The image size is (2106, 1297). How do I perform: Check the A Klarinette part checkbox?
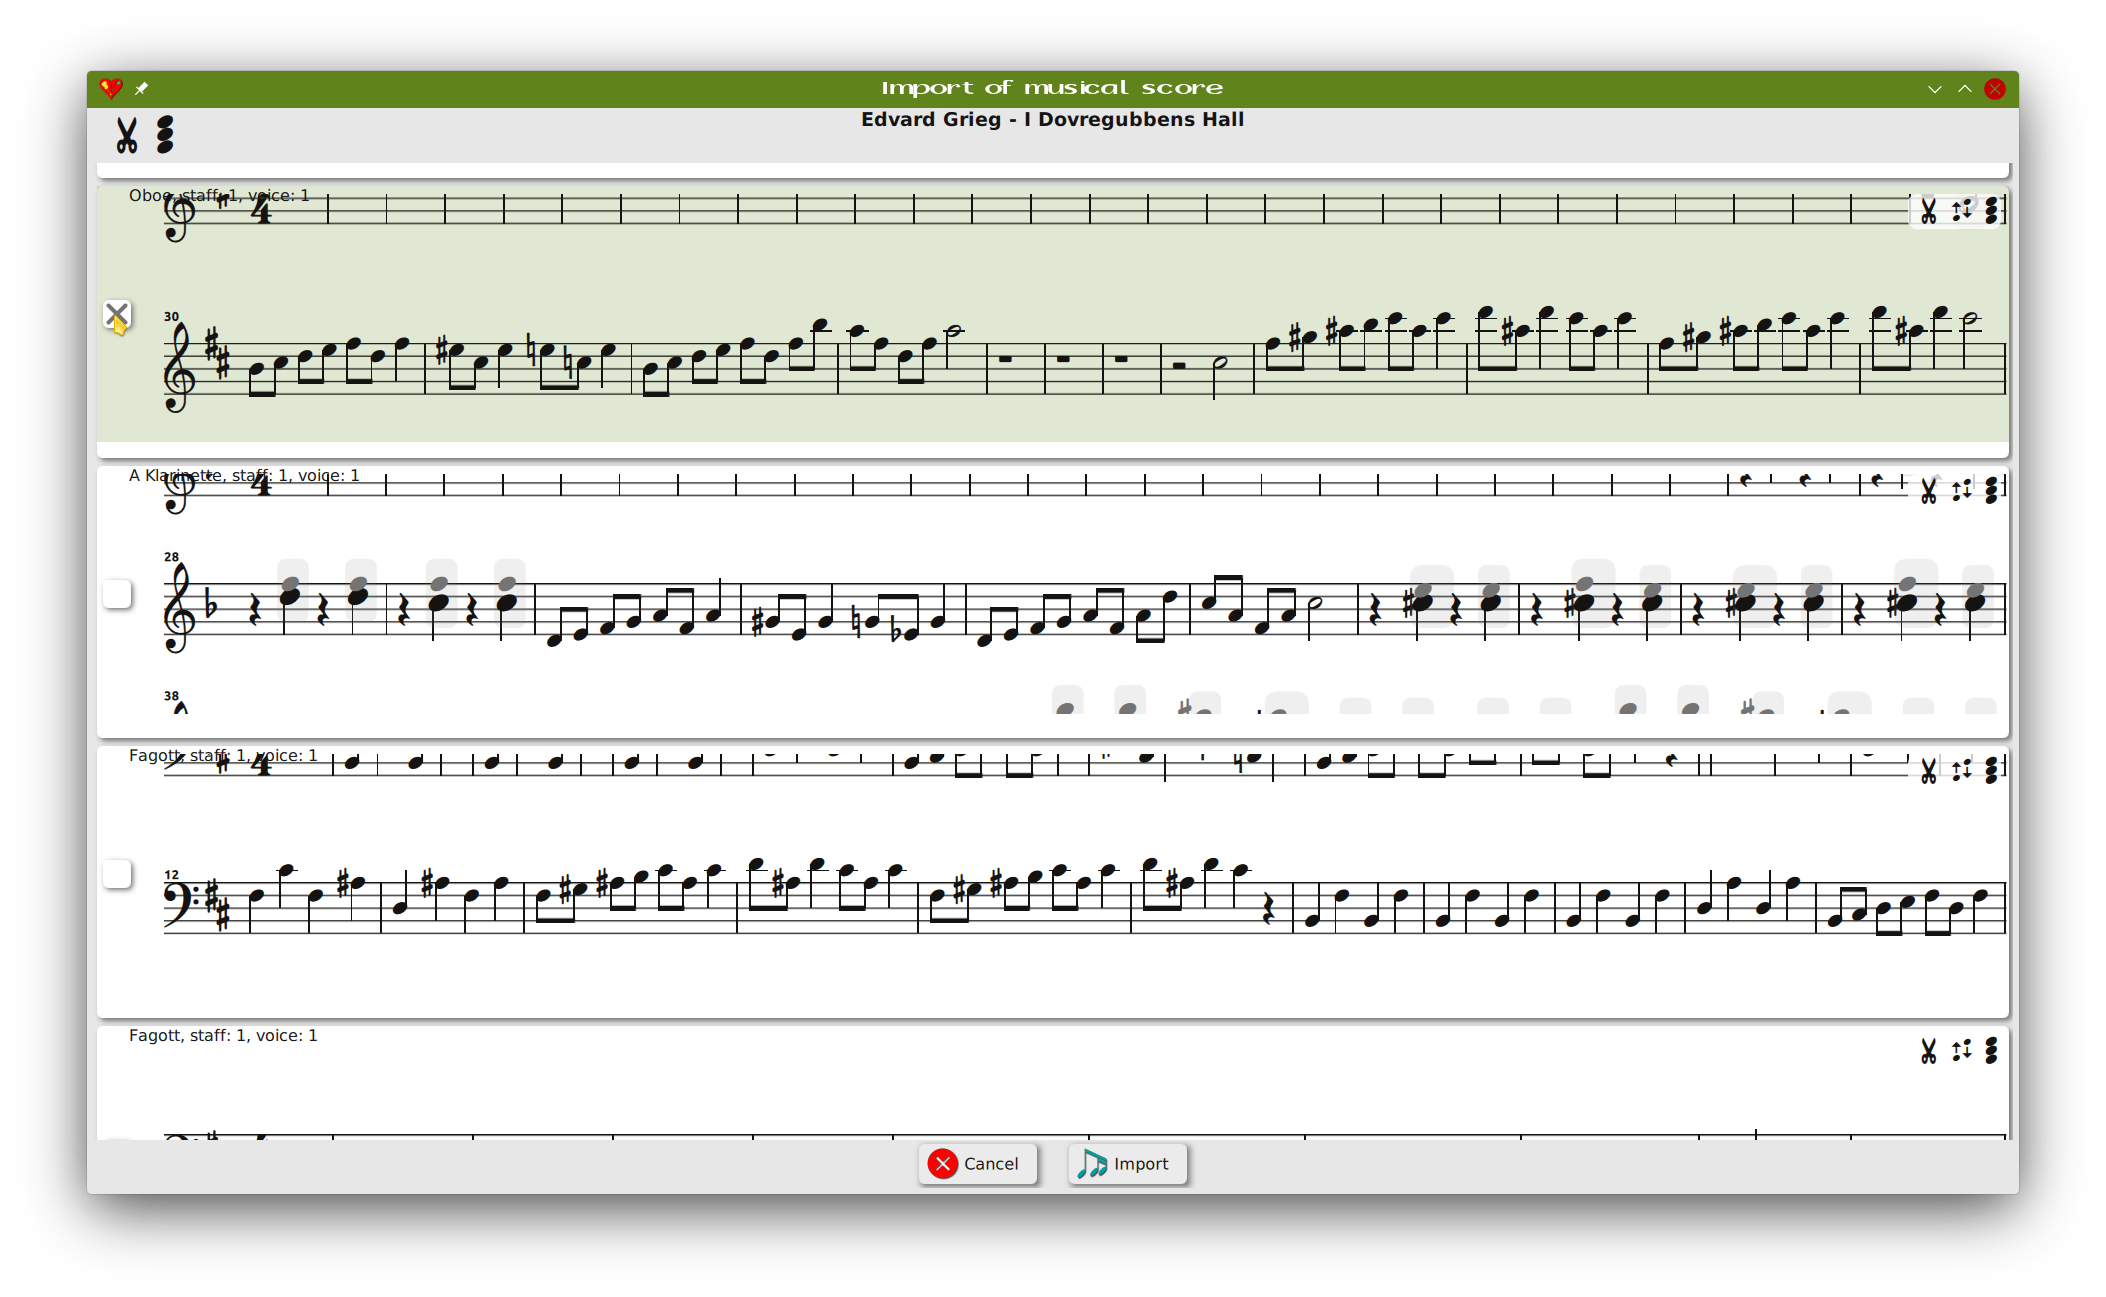(117, 594)
